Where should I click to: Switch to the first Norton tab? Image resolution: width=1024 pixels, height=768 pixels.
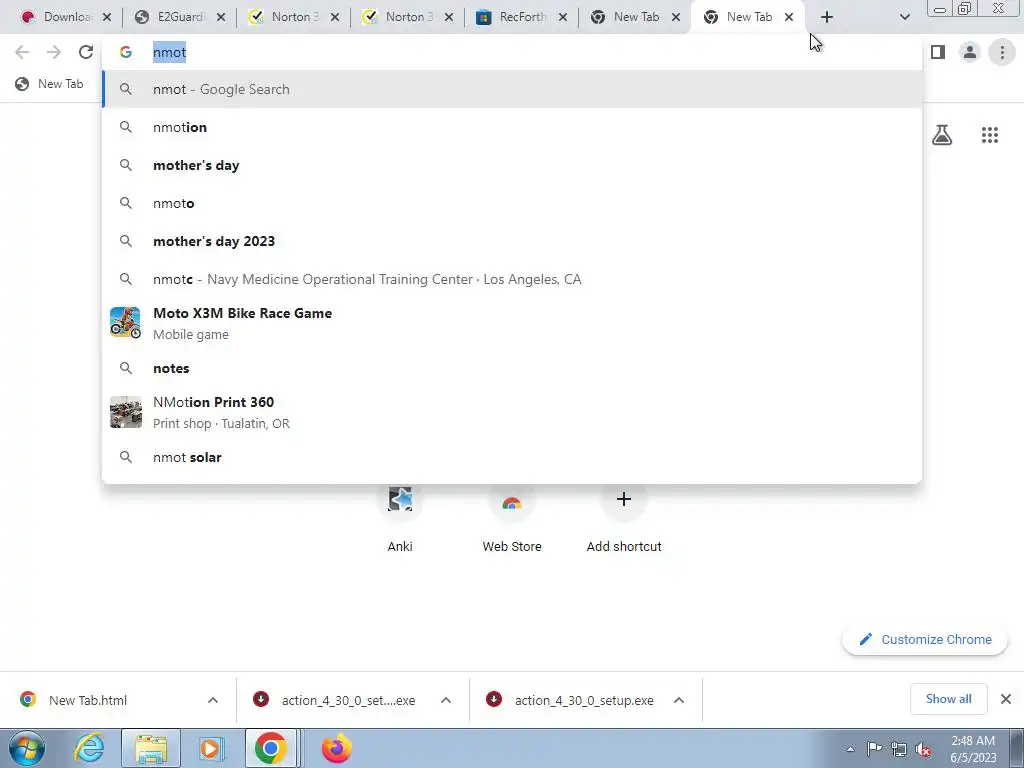(285, 18)
